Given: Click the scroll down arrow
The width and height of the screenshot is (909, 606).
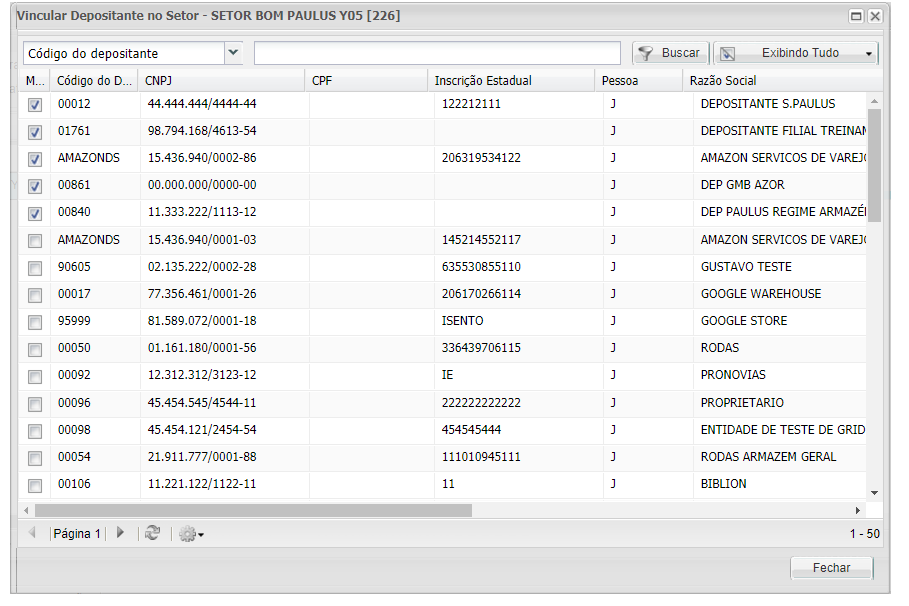Looking at the screenshot, I should pyautogui.click(x=874, y=493).
